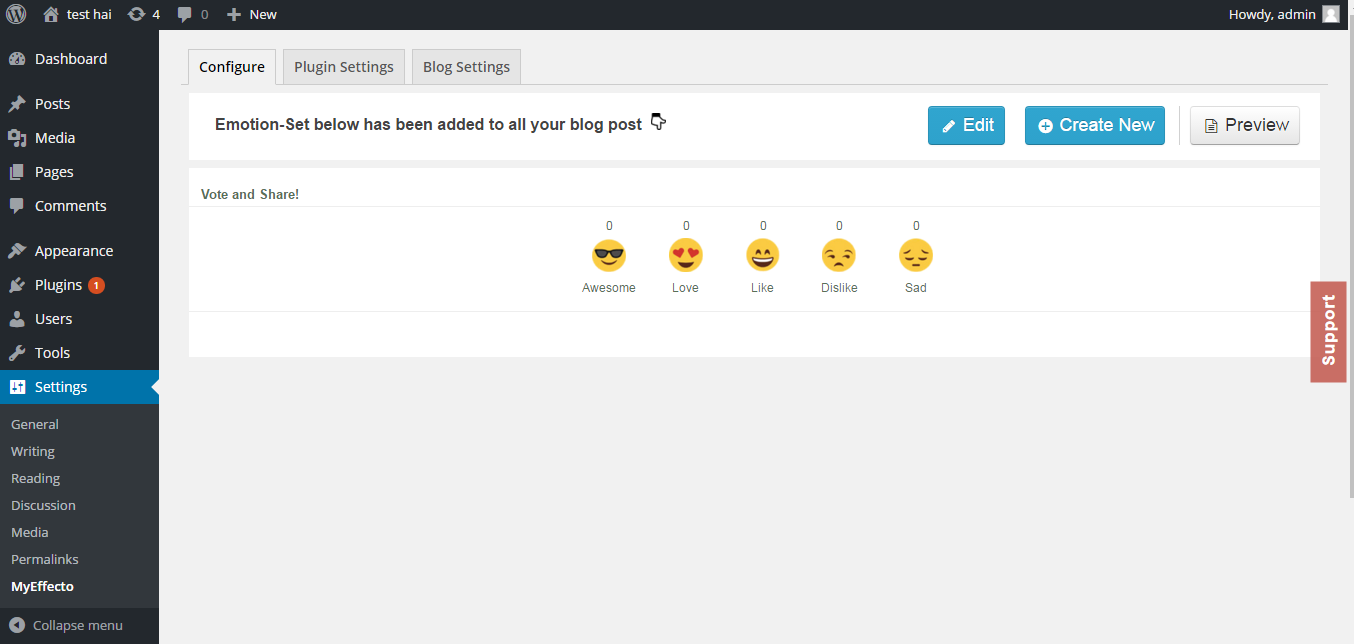
Task: Vote with the Love heart-eyes emoji
Action: click(686, 256)
